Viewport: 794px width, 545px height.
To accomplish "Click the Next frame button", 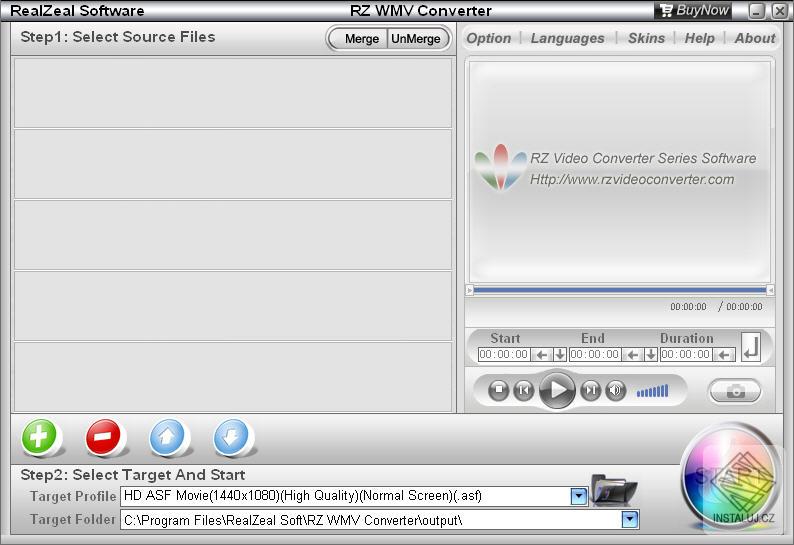I will 590,390.
